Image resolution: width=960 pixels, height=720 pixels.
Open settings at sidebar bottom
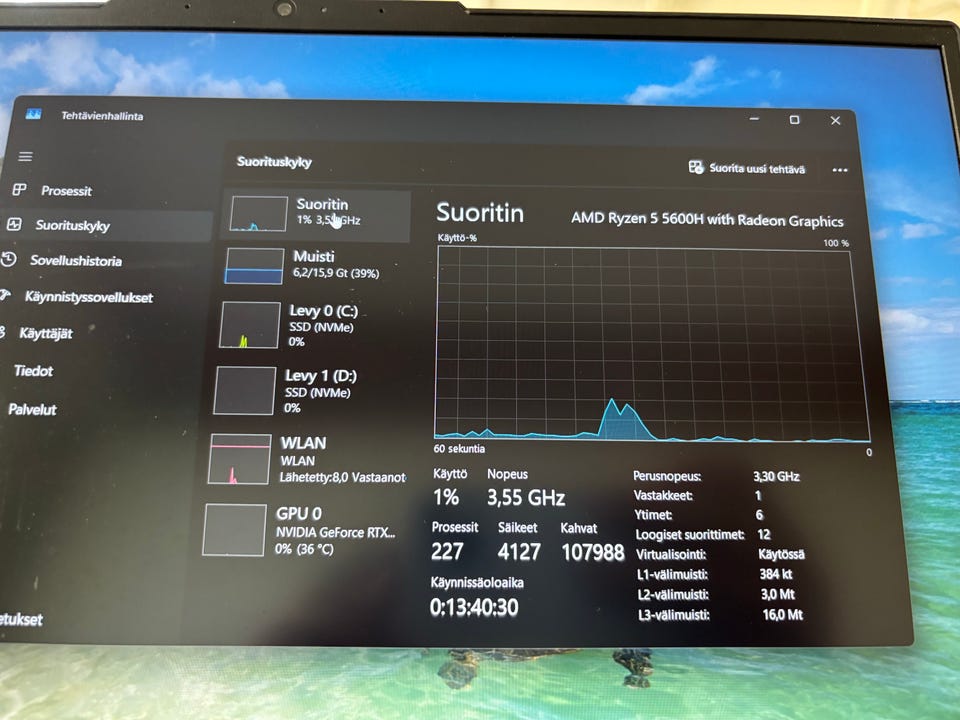21,620
